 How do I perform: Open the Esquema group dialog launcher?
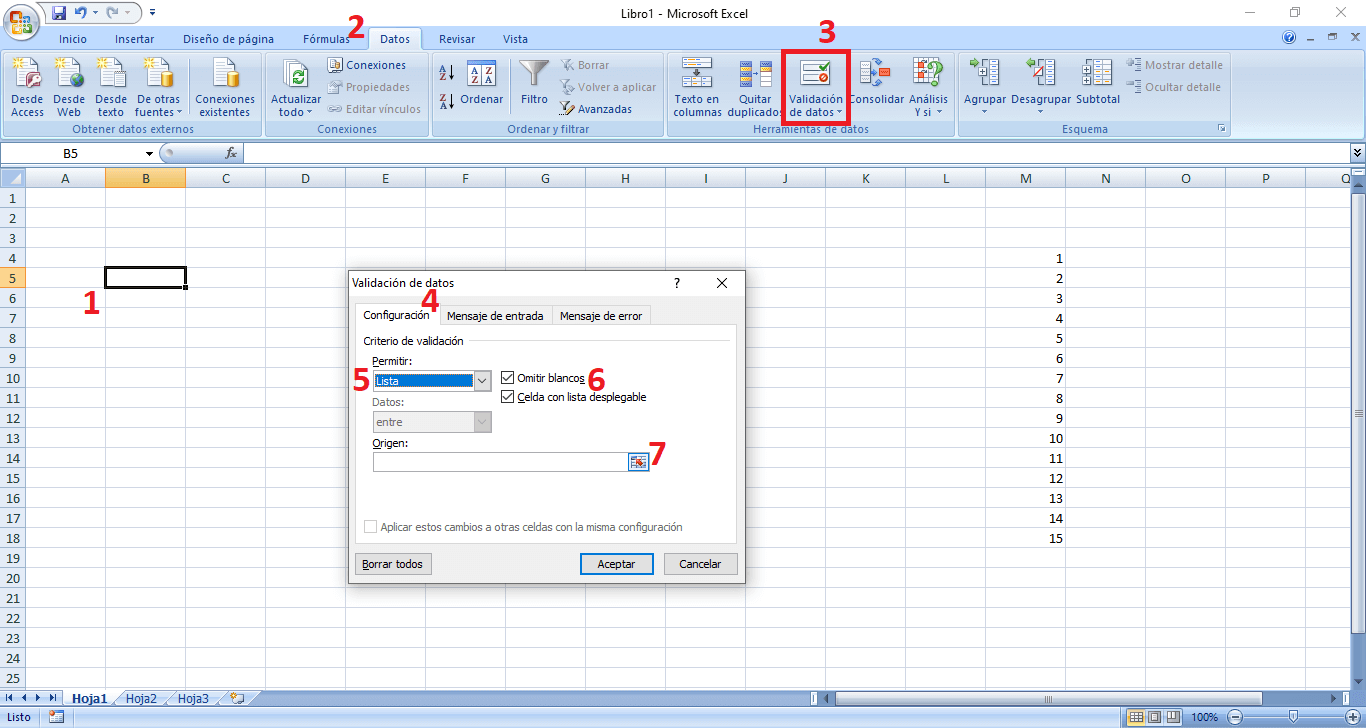pos(1221,129)
